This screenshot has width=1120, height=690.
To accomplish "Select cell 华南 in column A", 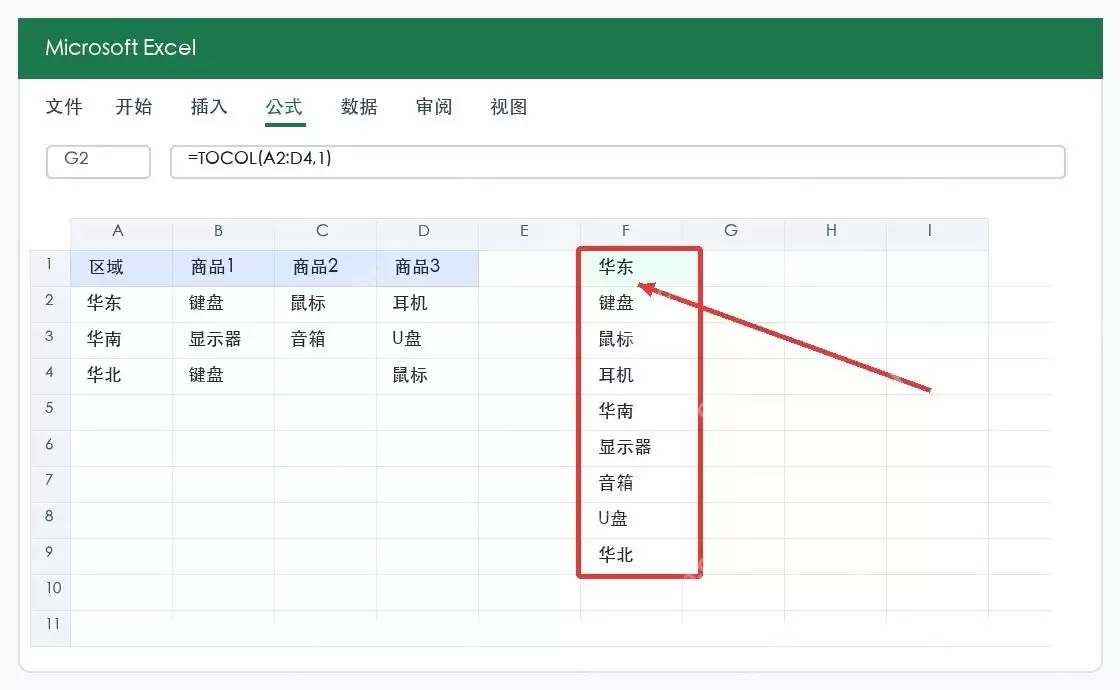I will tap(121, 340).
